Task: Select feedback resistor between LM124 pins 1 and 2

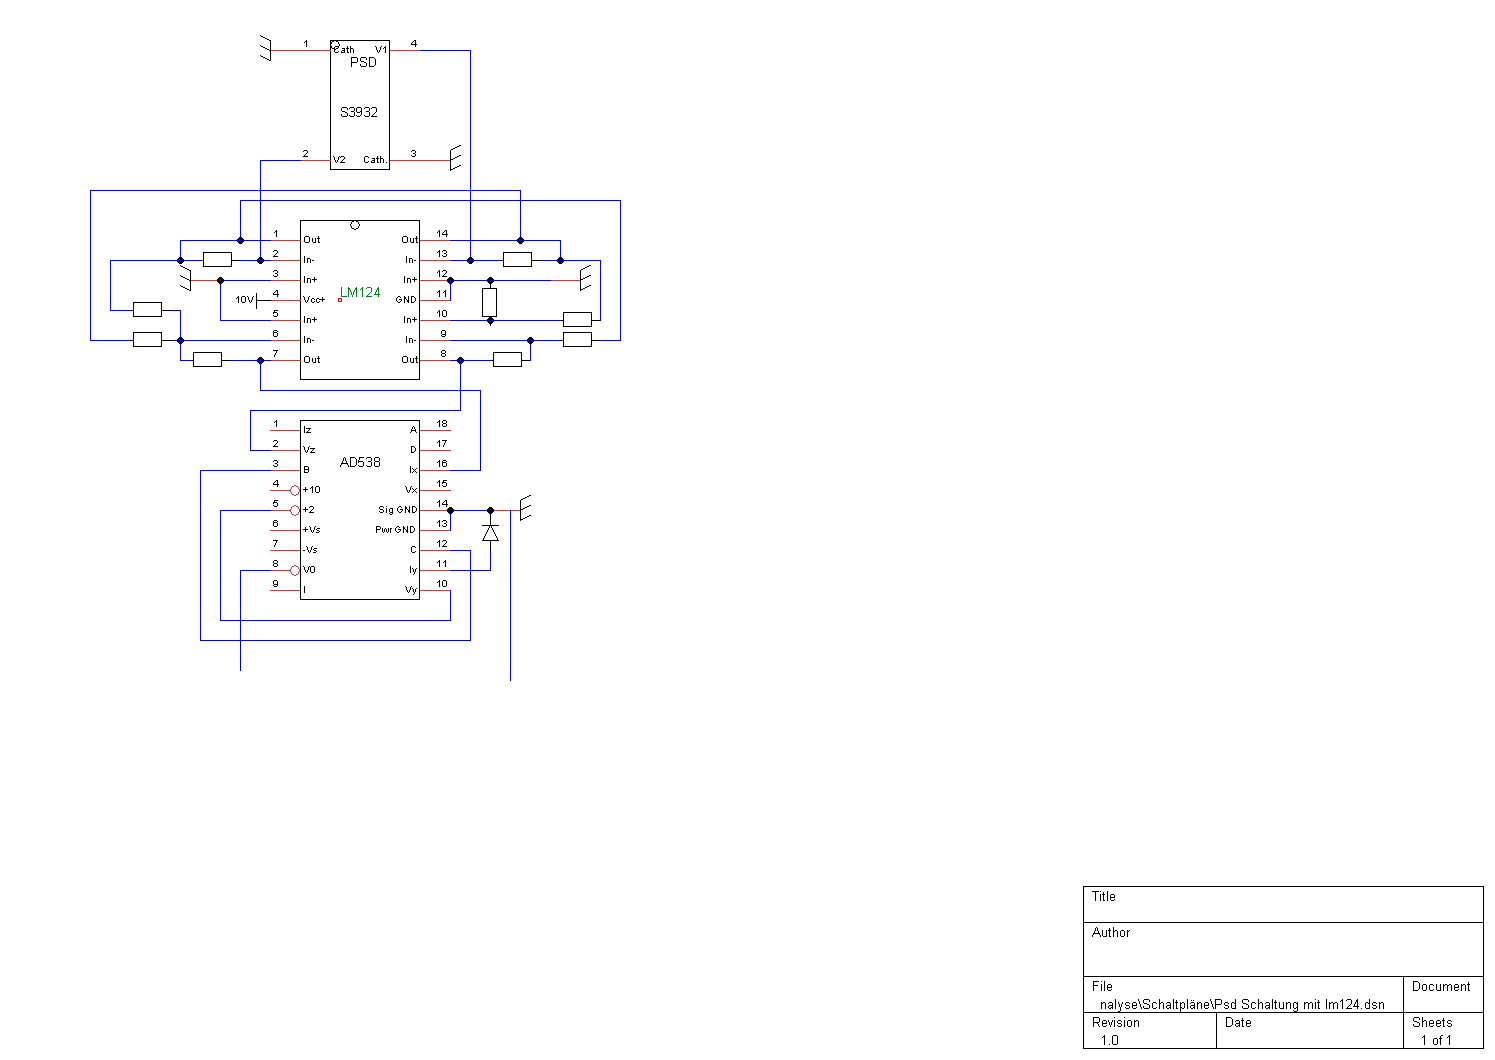Action: [x=217, y=260]
